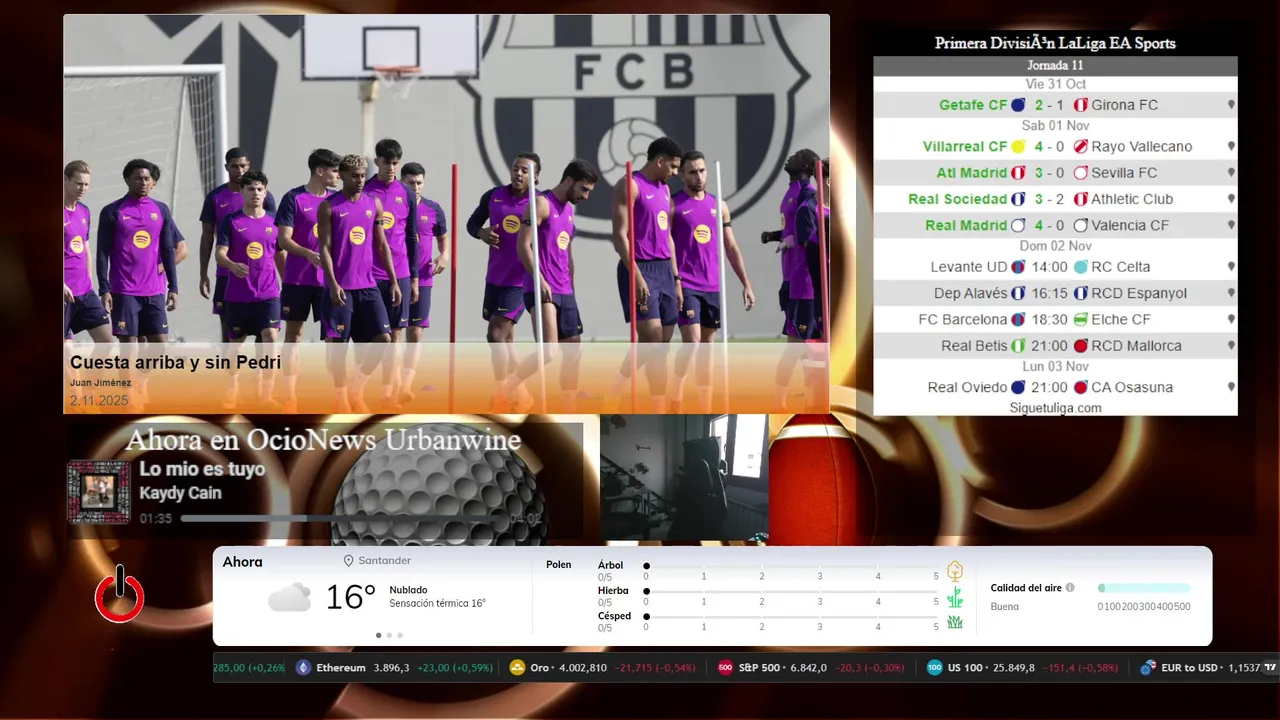
Task: Open venue pin for Getafe CF vs Girona FC
Action: 1231,105
